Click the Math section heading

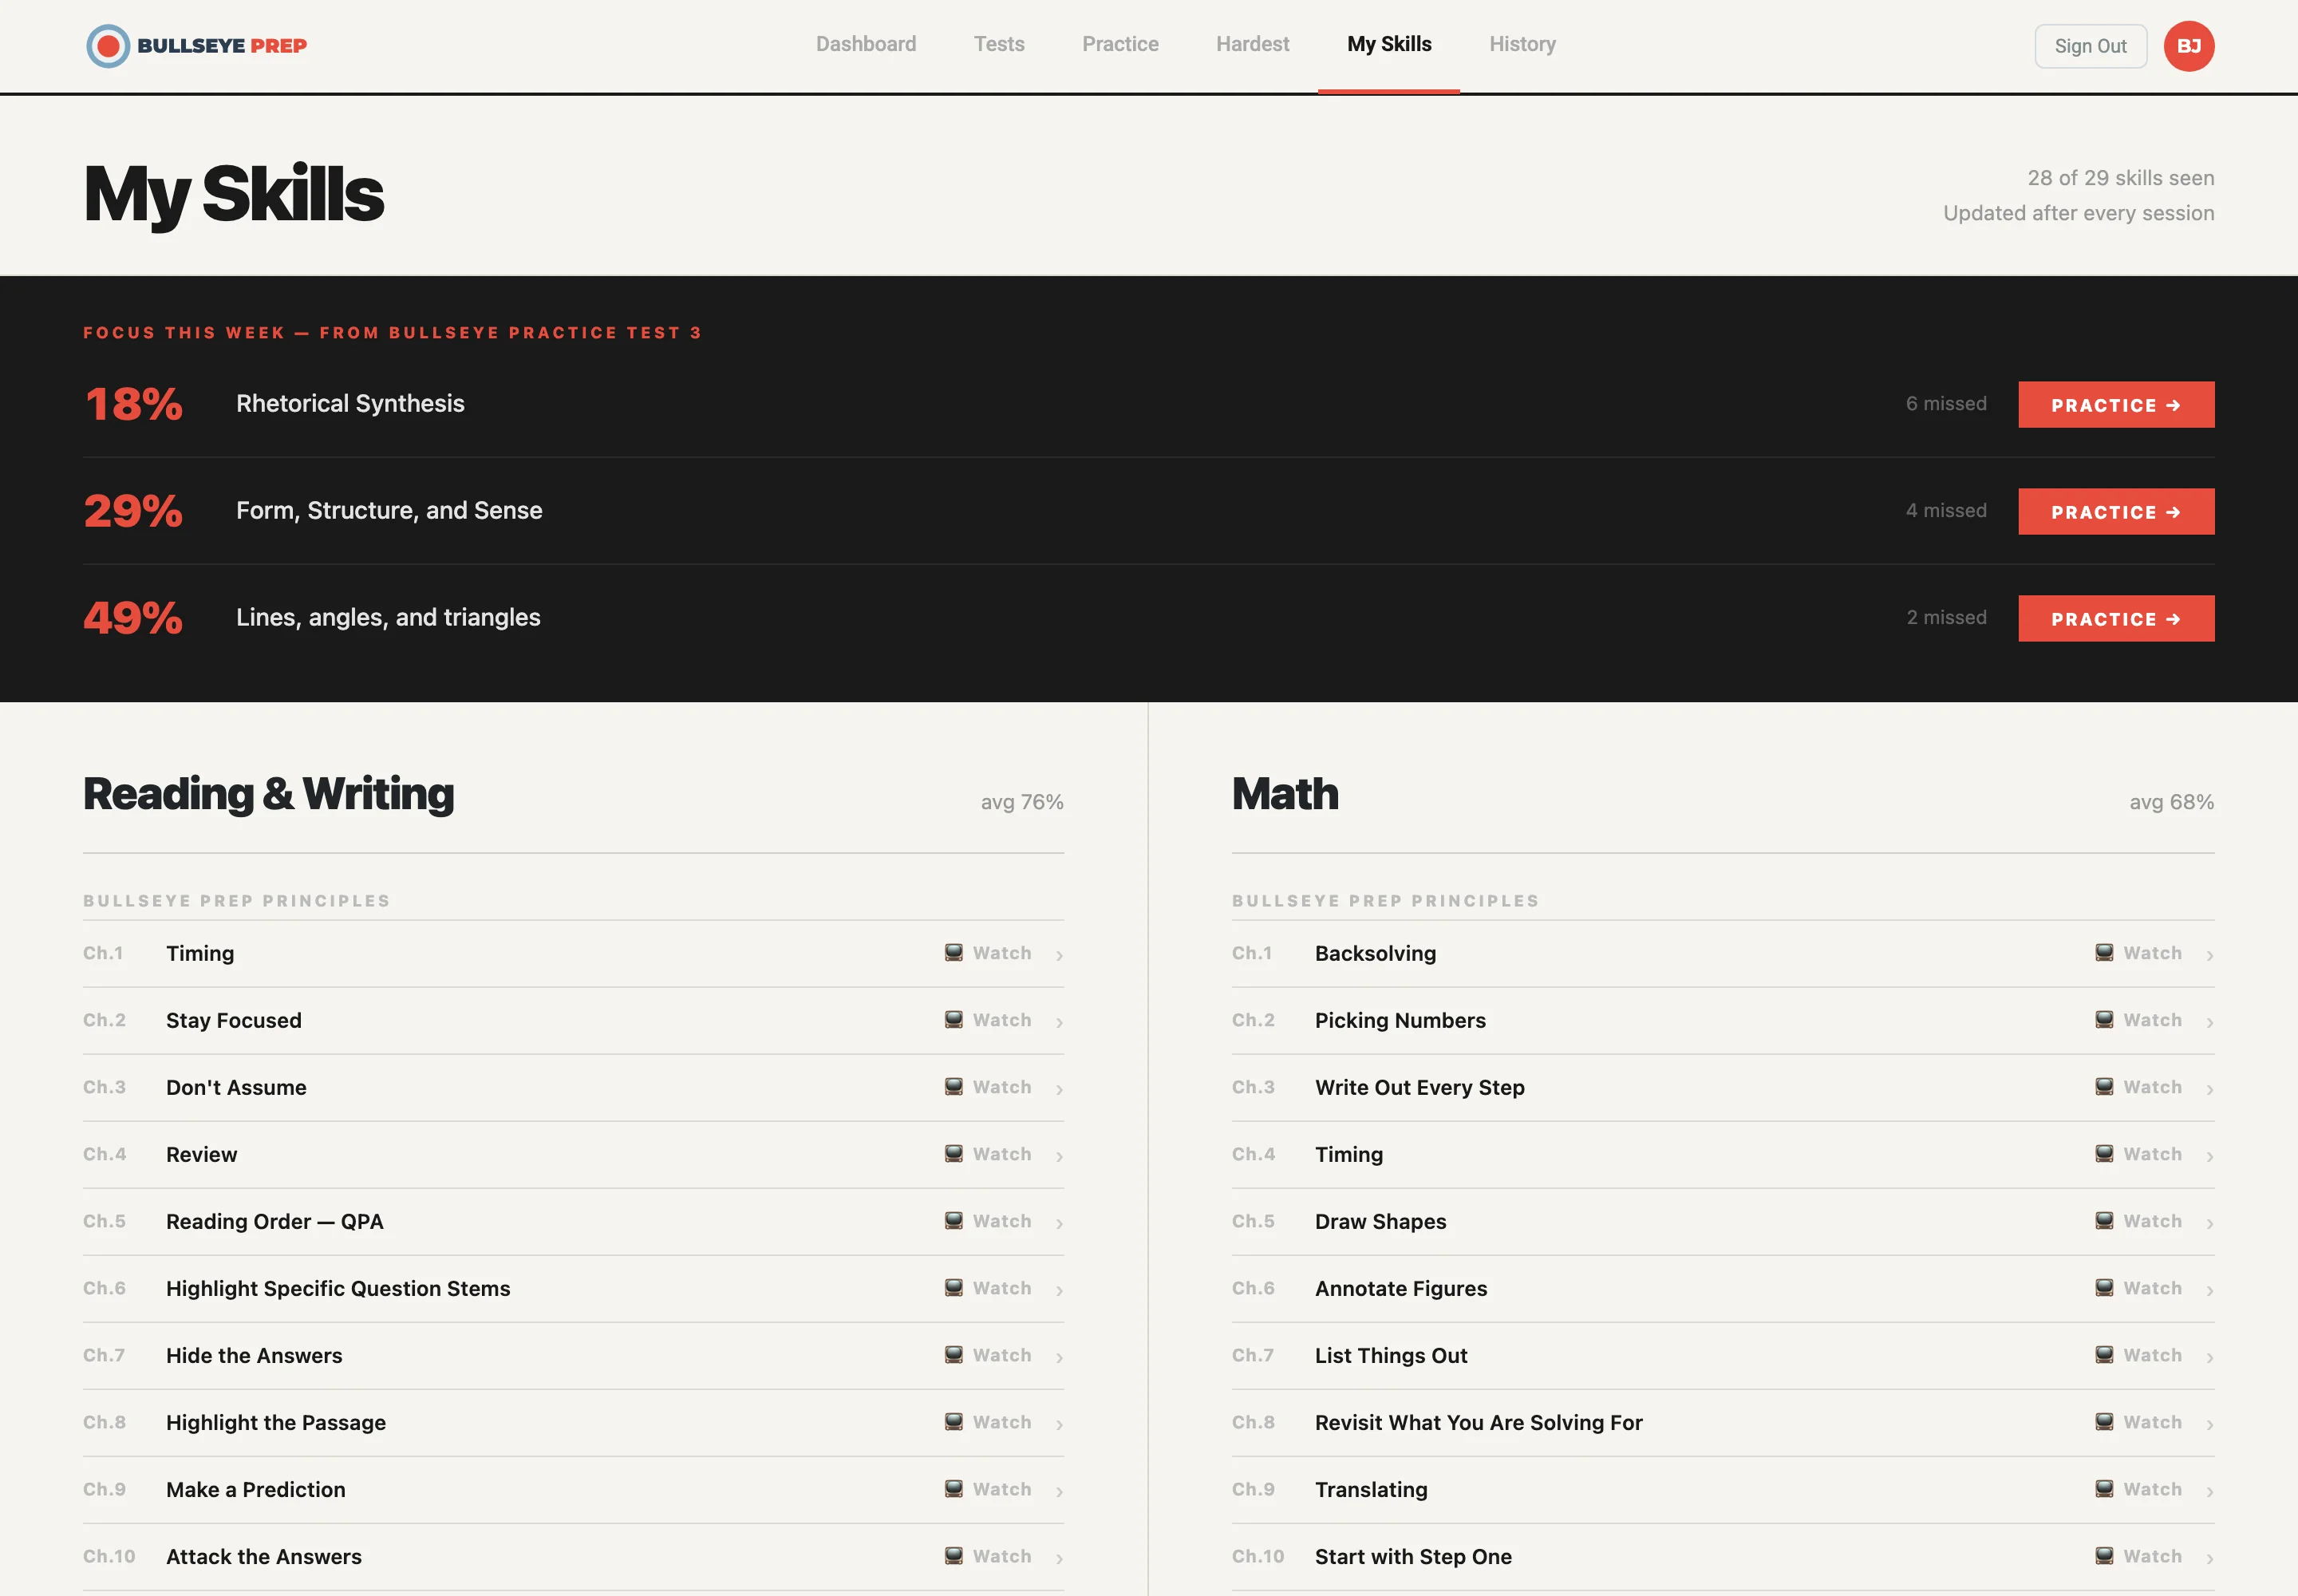pos(1285,794)
